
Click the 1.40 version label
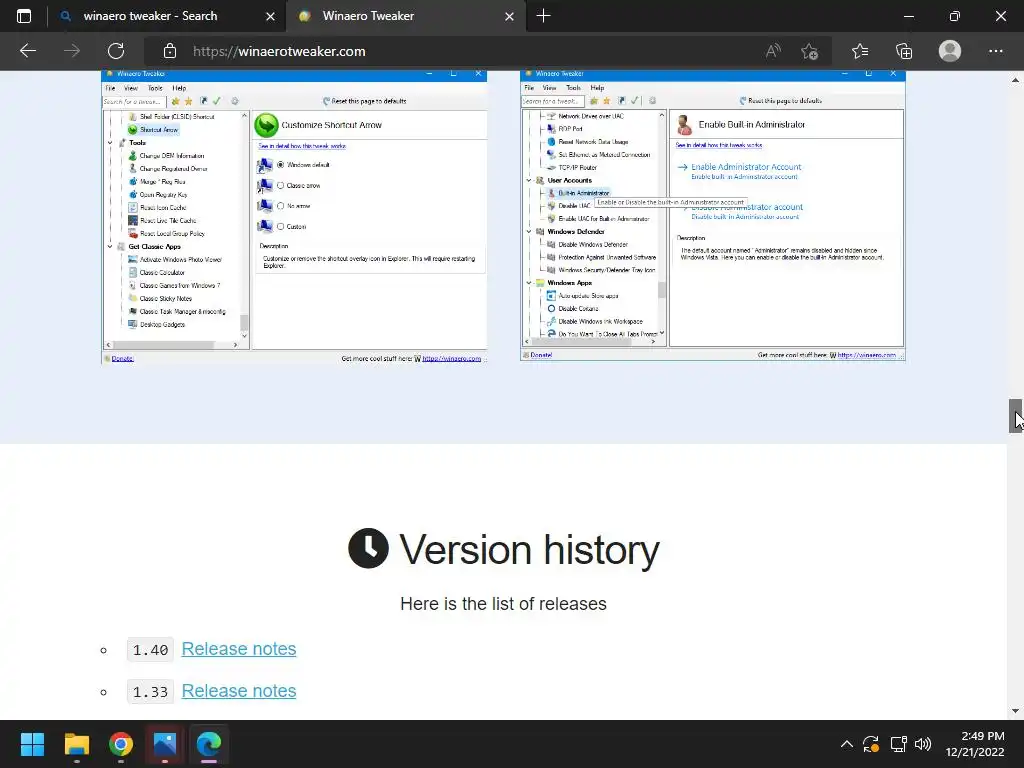pyautogui.click(x=150, y=650)
